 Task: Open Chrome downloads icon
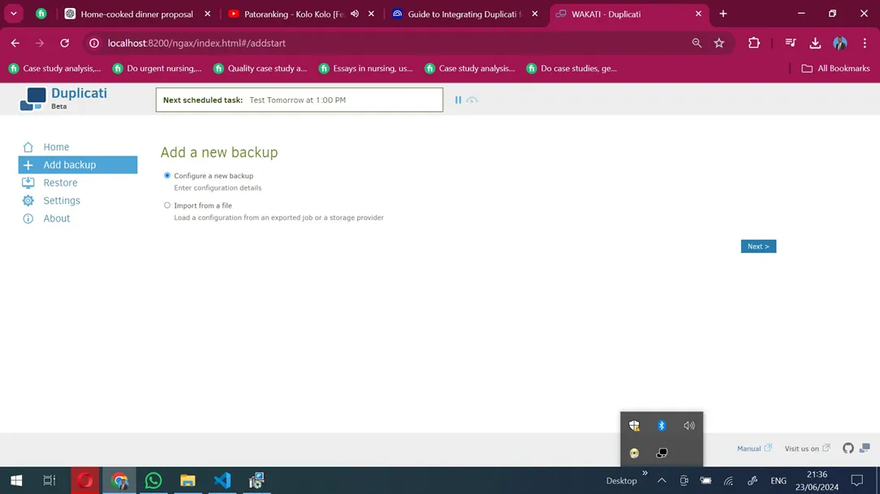coord(815,43)
